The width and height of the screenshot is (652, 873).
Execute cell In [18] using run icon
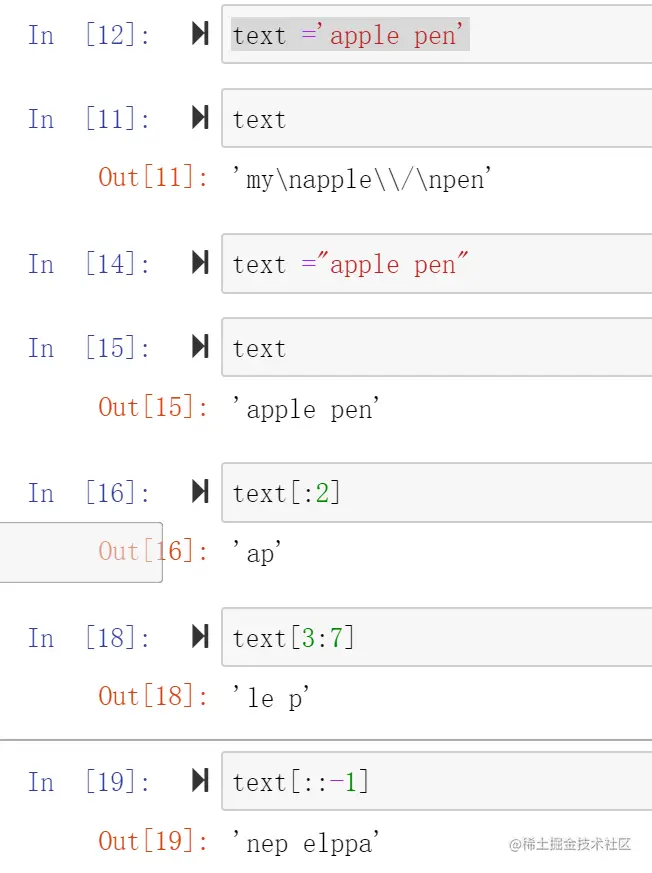200,638
